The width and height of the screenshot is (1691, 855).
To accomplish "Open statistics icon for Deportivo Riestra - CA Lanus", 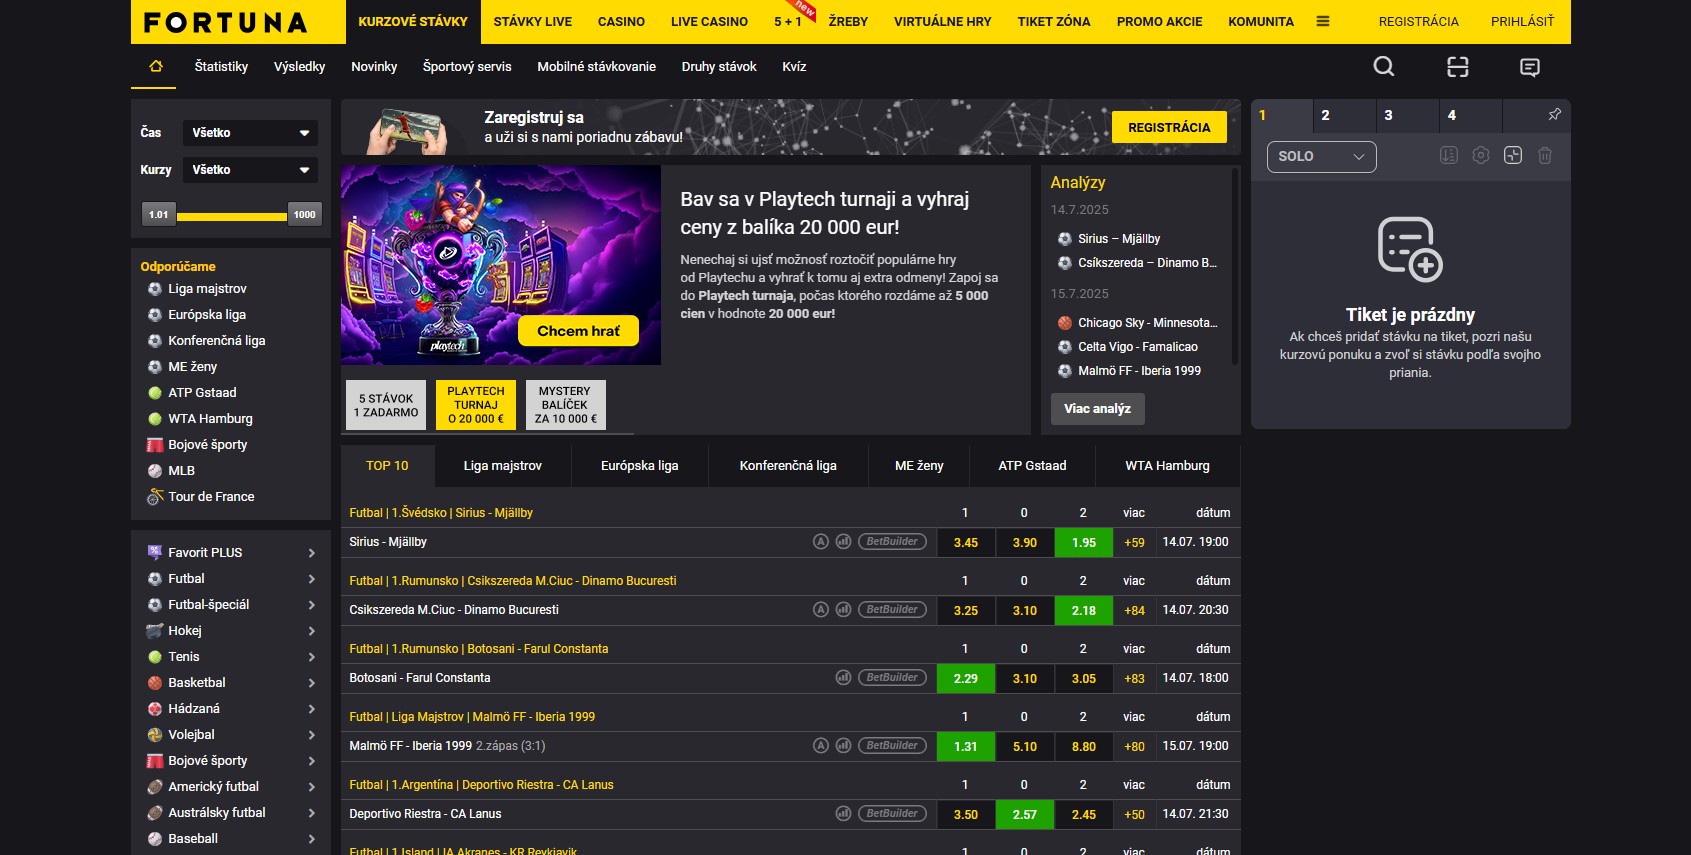I will 844,814.
